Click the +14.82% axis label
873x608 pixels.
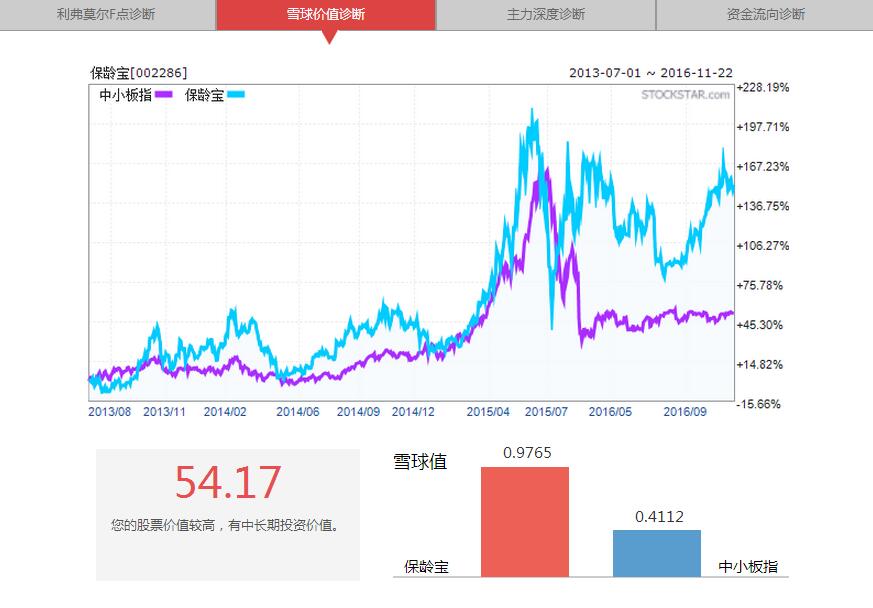759,364
